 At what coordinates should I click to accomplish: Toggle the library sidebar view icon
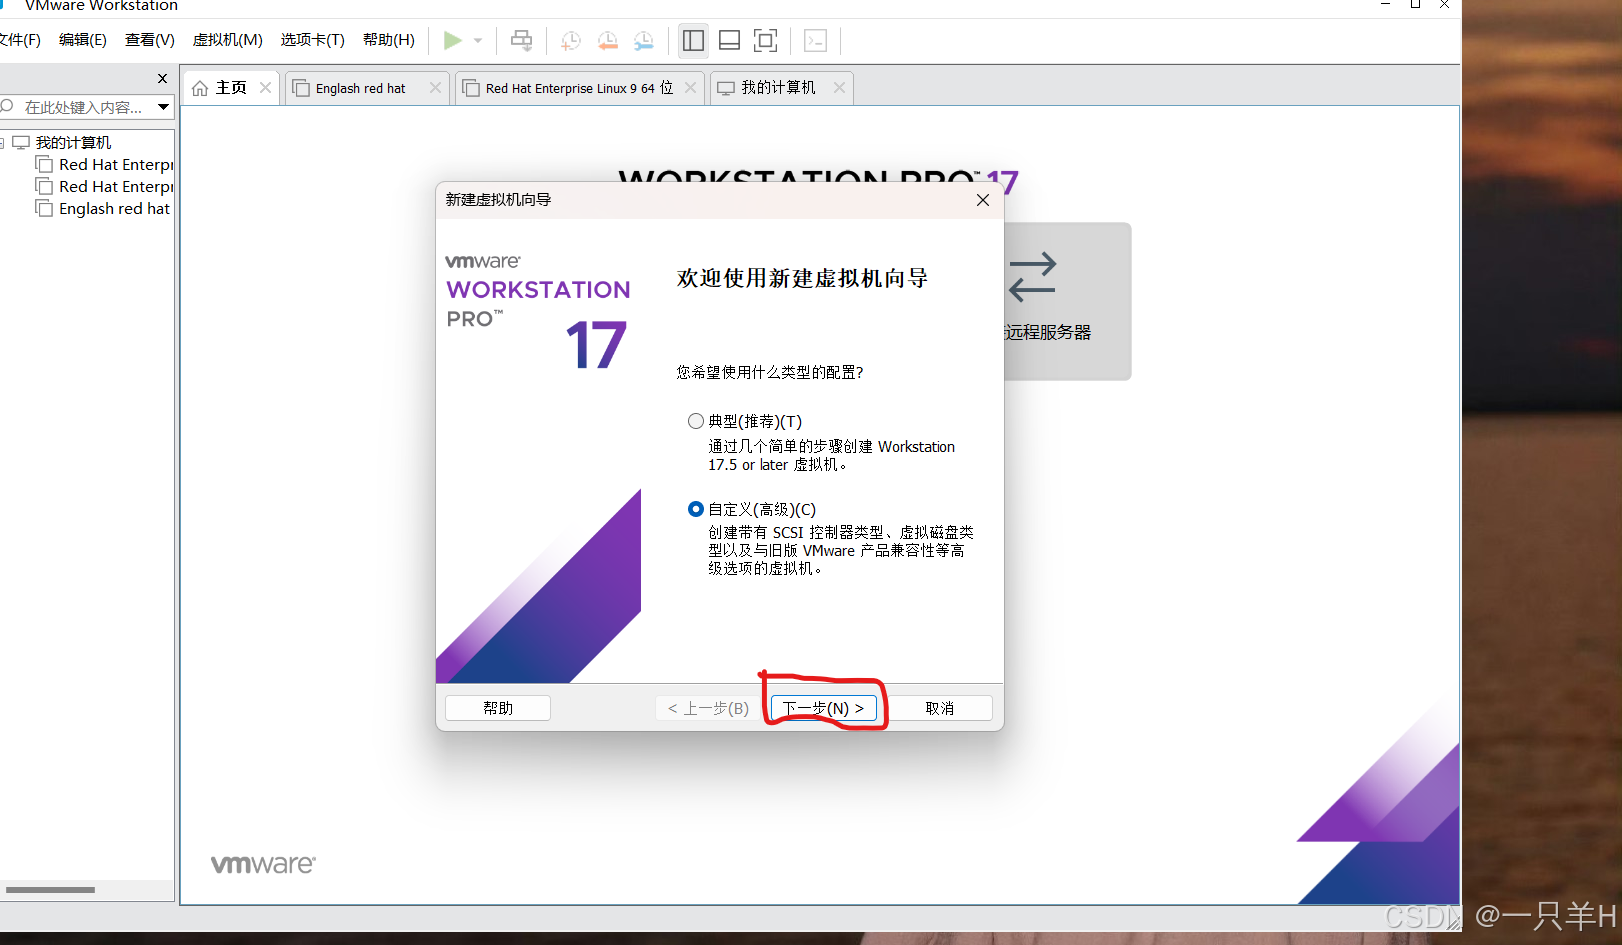coord(693,40)
